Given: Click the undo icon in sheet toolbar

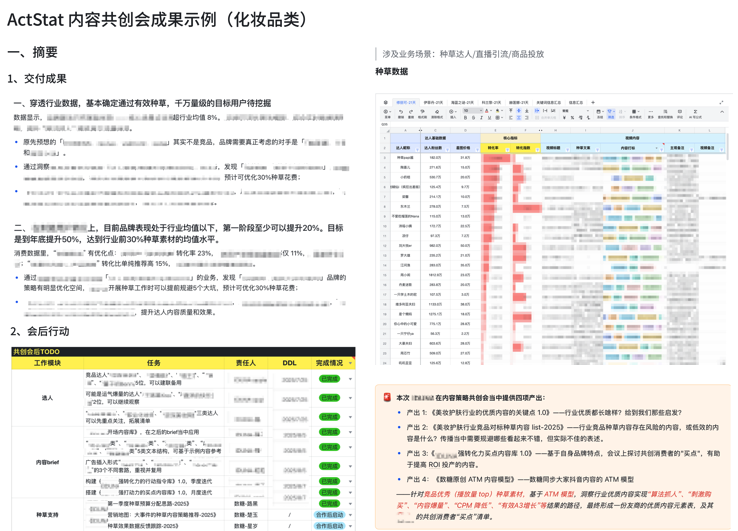Looking at the screenshot, I should 401,111.
